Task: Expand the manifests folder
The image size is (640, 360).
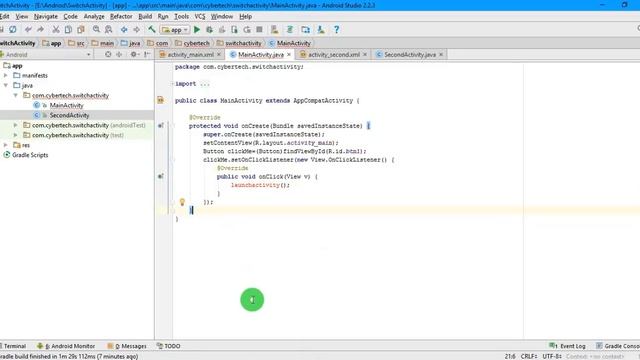Action: click(x=6, y=76)
